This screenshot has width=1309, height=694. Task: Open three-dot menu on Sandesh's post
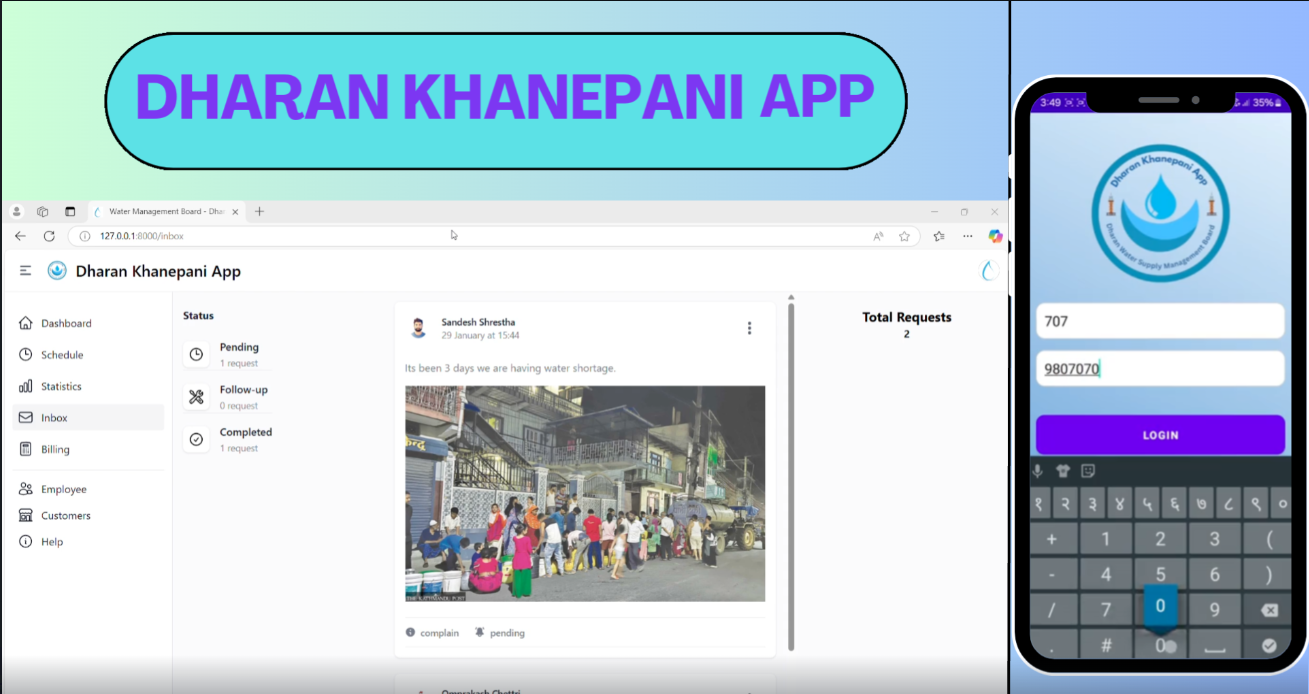[x=749, y=328]
